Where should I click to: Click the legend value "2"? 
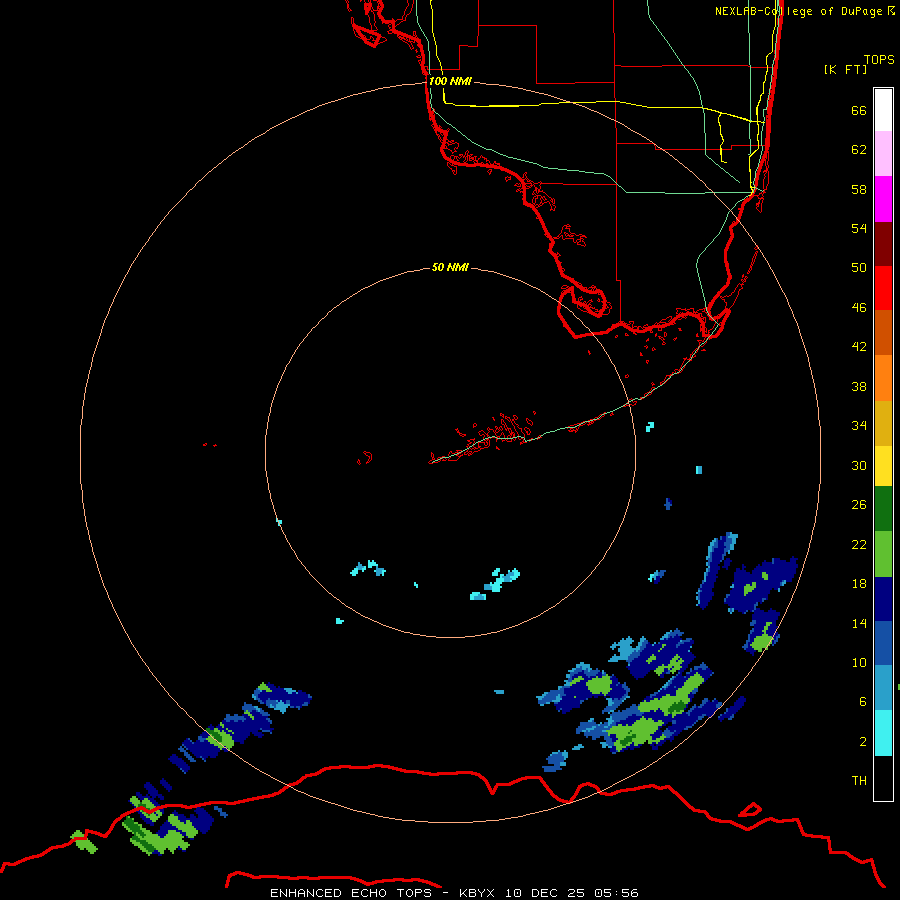(862, 742)
